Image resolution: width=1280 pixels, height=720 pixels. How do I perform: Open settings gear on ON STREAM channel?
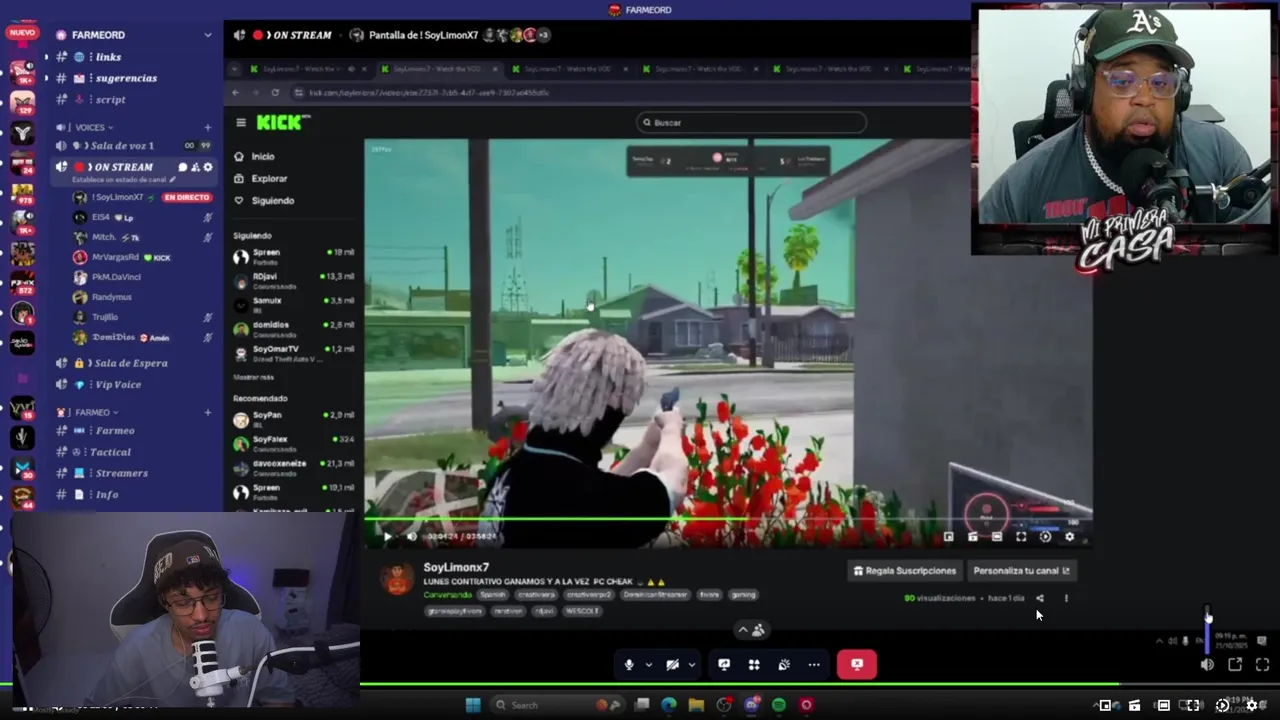[x=208, y=167]
